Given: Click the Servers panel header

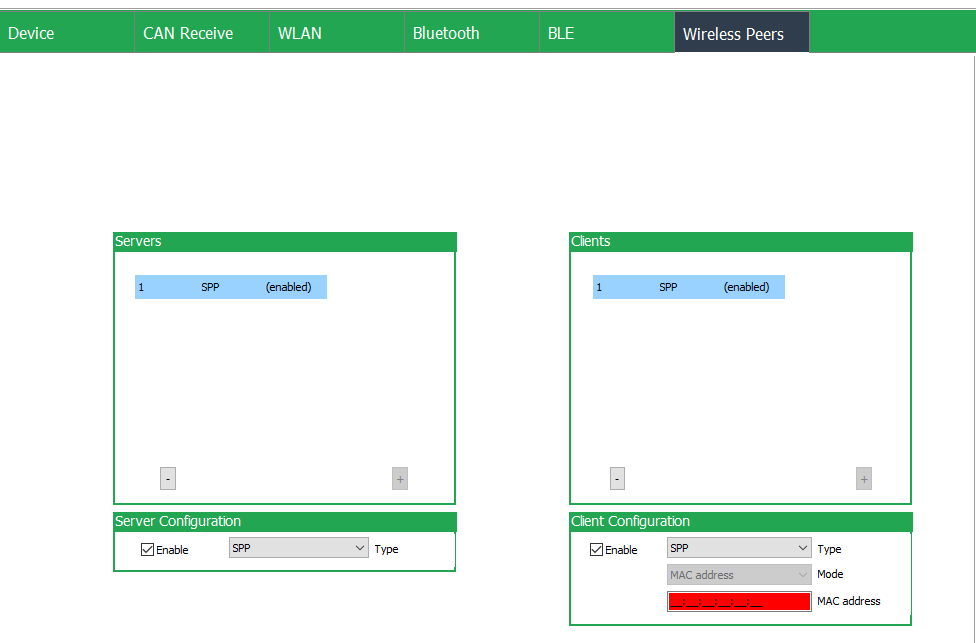Looking at the screenshot, I should [x=285, y=241].
